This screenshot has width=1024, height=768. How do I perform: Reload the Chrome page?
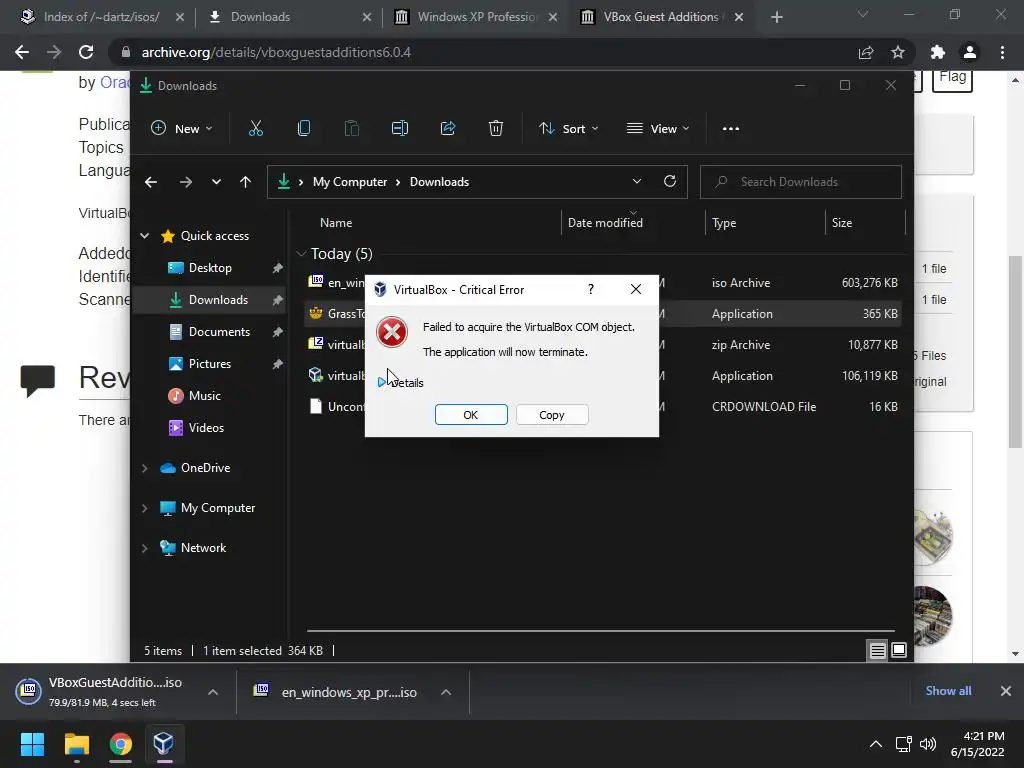pyautogui.click(x=86, y=52)
